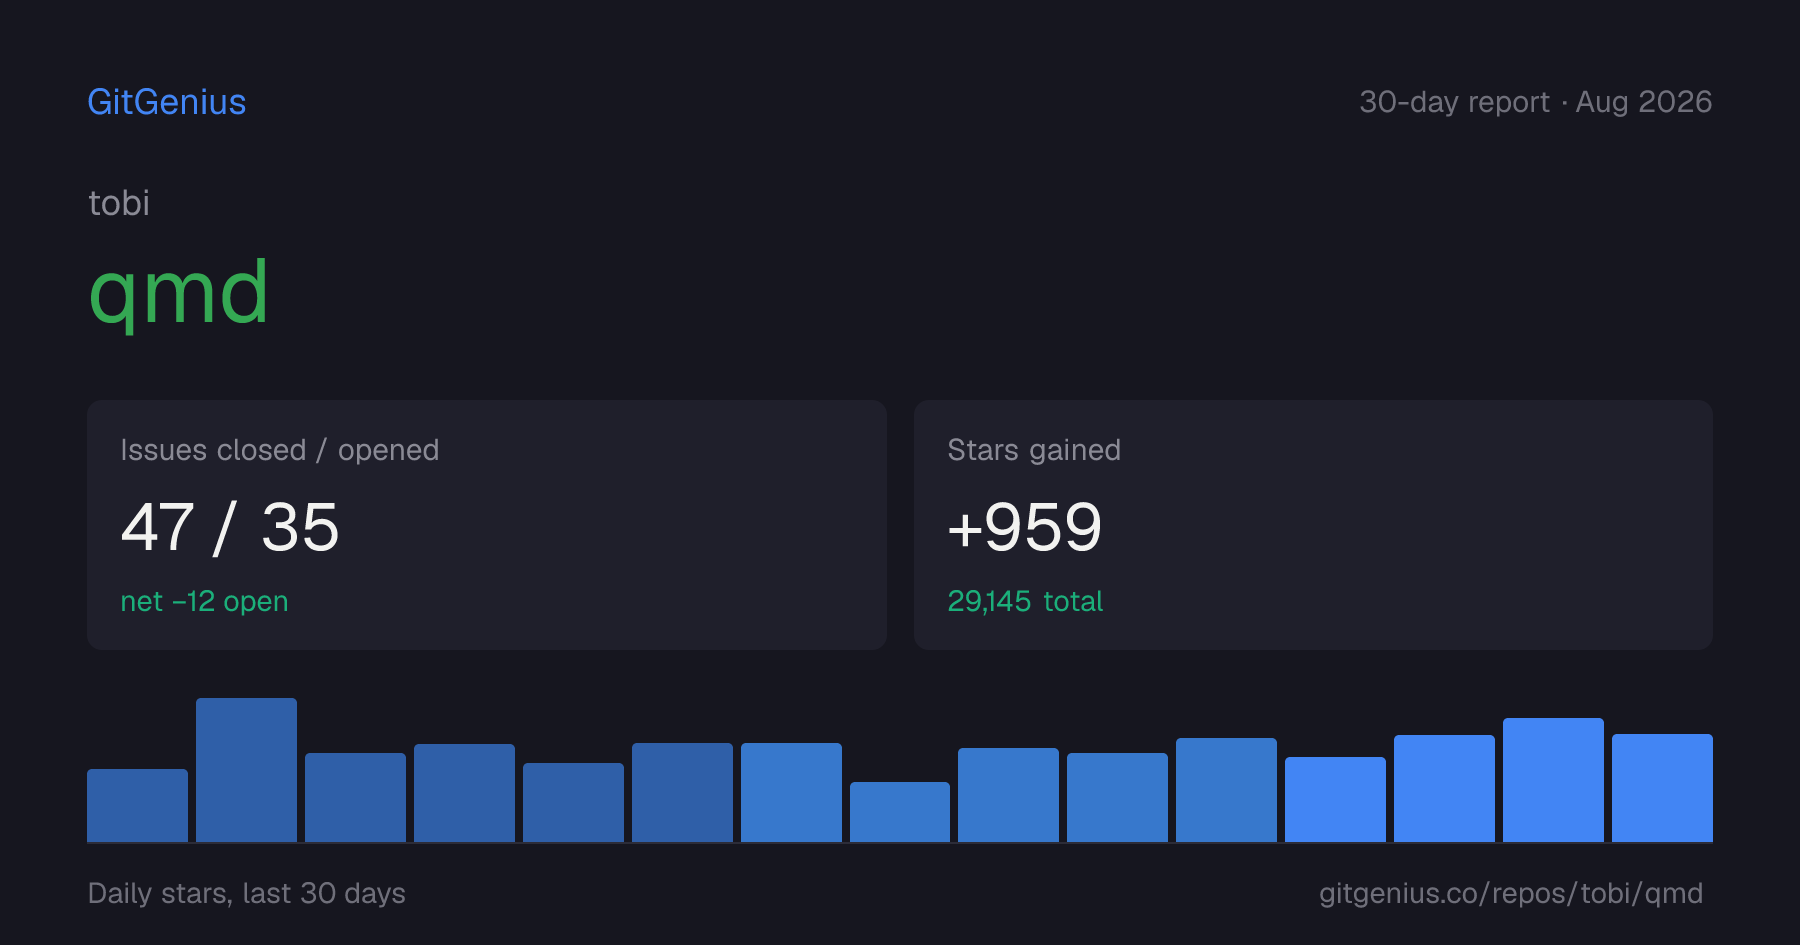Click the "29,145 total" text
Viewport: 1800px width, 945px height.
pos(1025,601)
